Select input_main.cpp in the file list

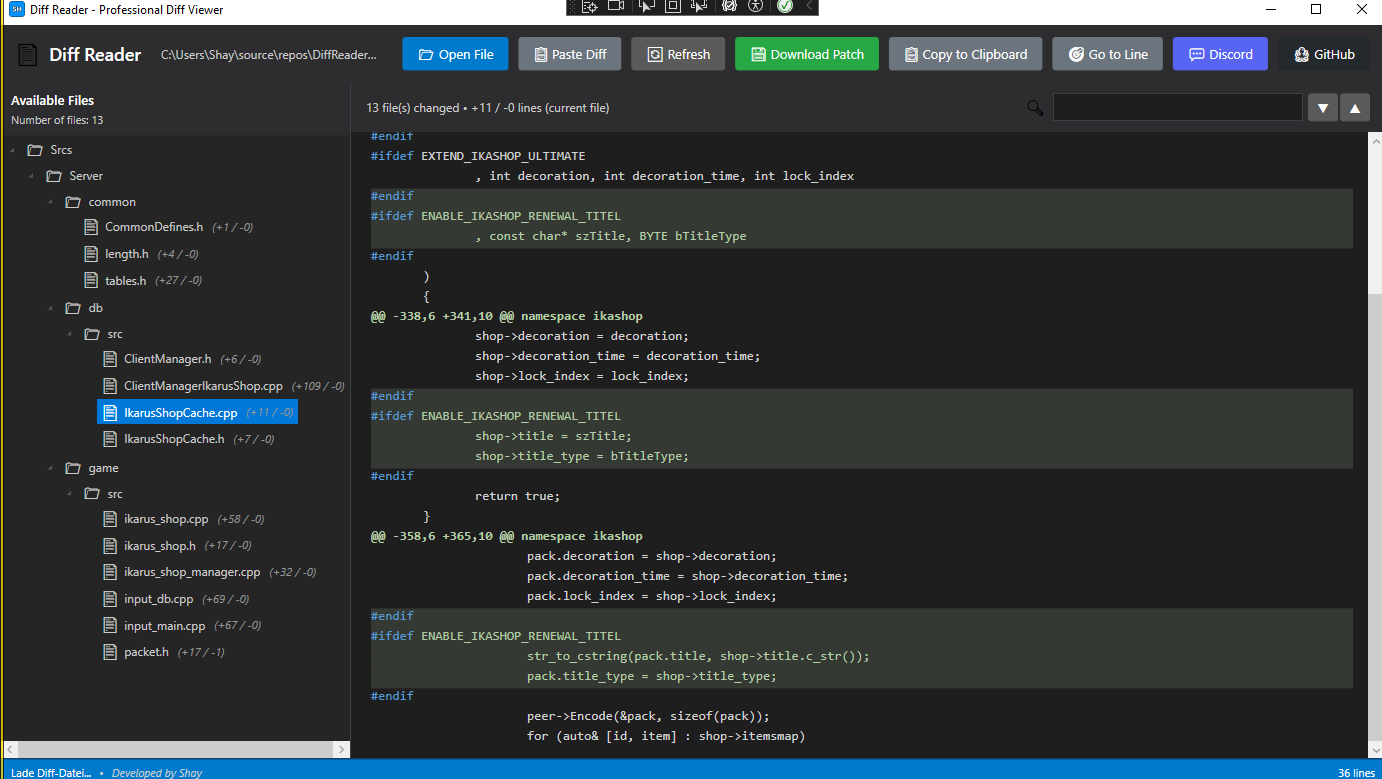[164, 626]
